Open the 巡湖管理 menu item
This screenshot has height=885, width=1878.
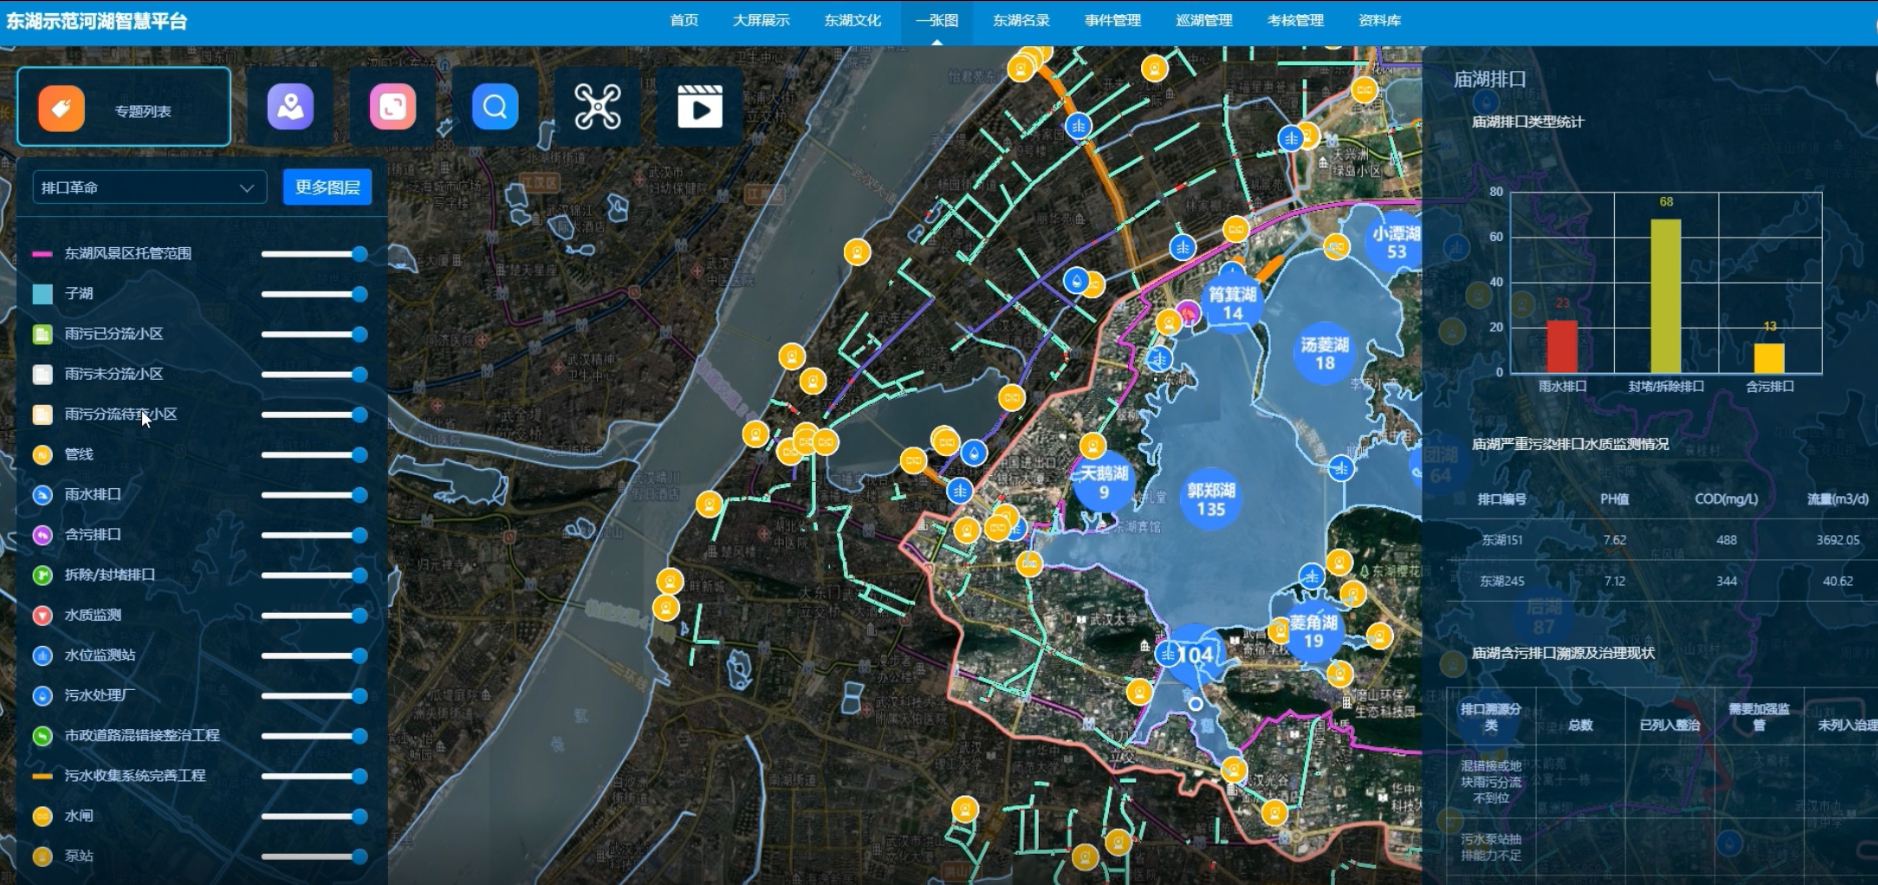point(1204,20)
